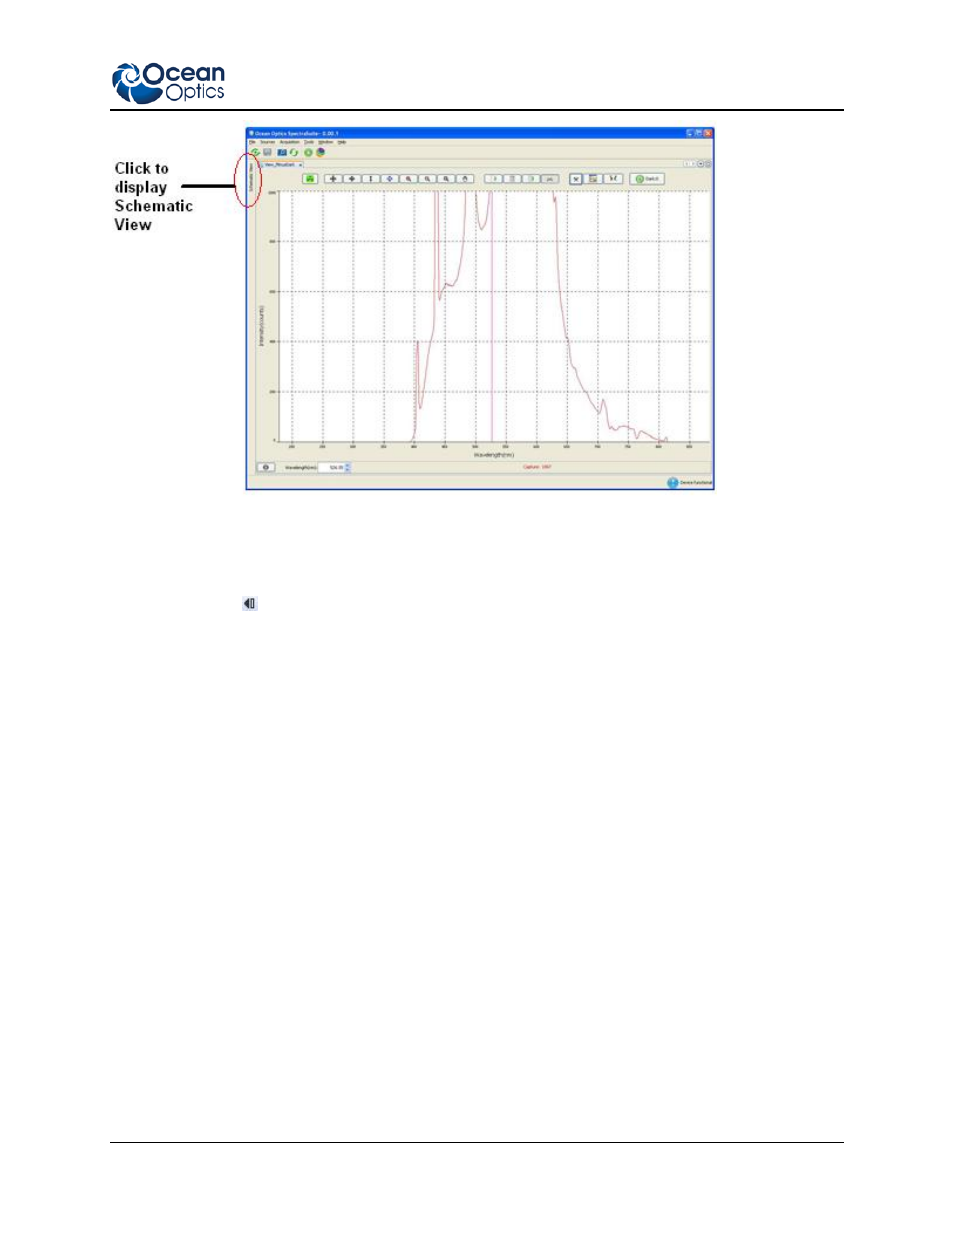
Task: Click the Wavelength(nm) input field
Action: coord(331,467)
